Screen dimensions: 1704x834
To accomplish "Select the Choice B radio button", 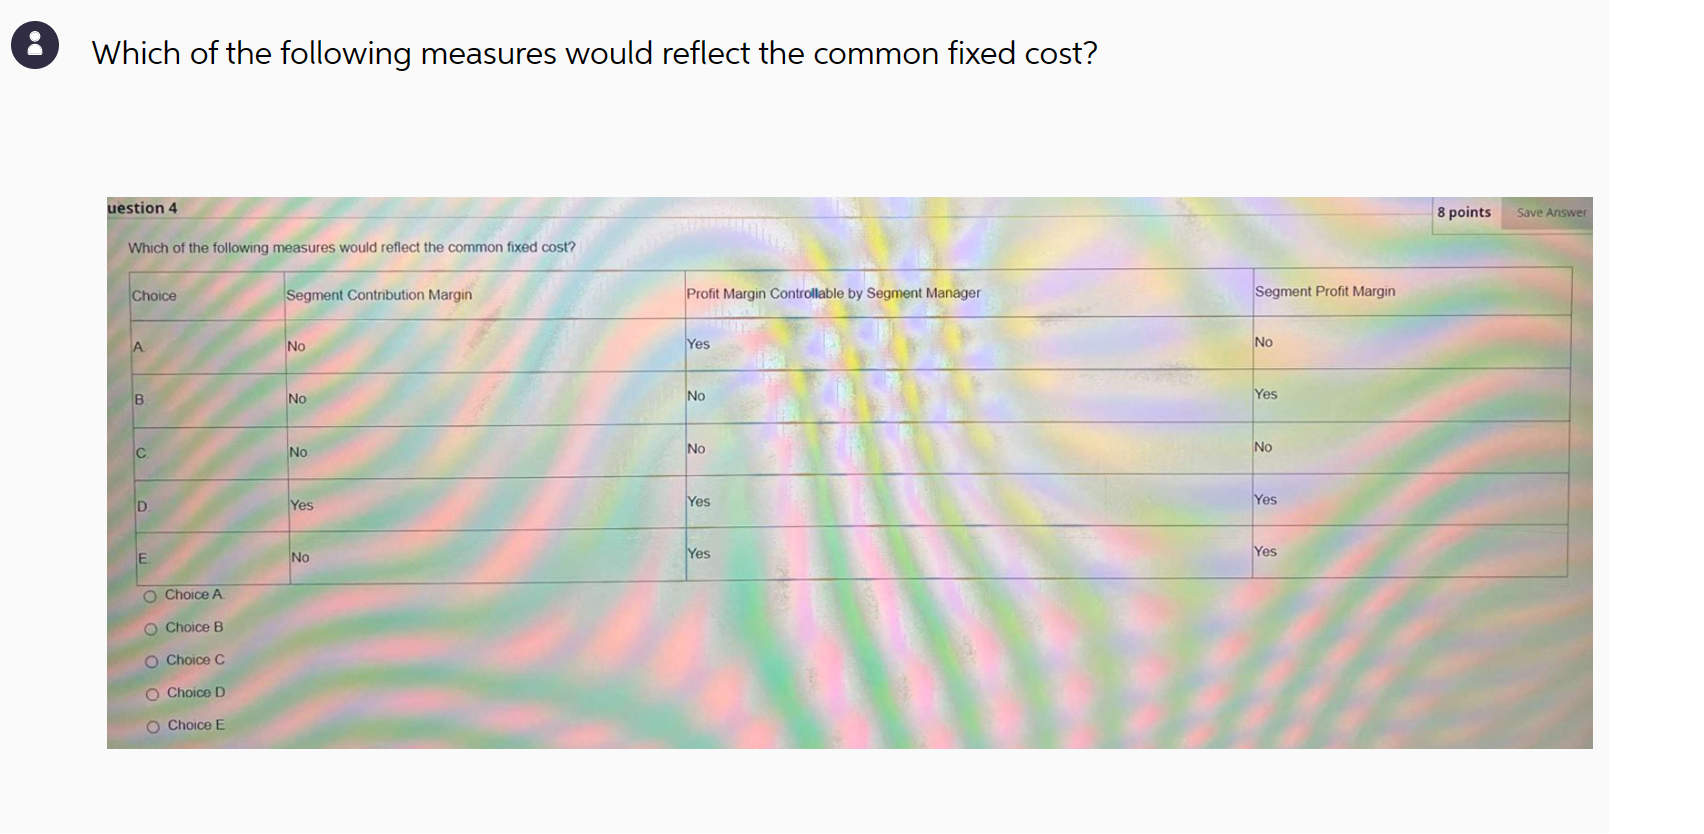I will [x=149, y=627].
